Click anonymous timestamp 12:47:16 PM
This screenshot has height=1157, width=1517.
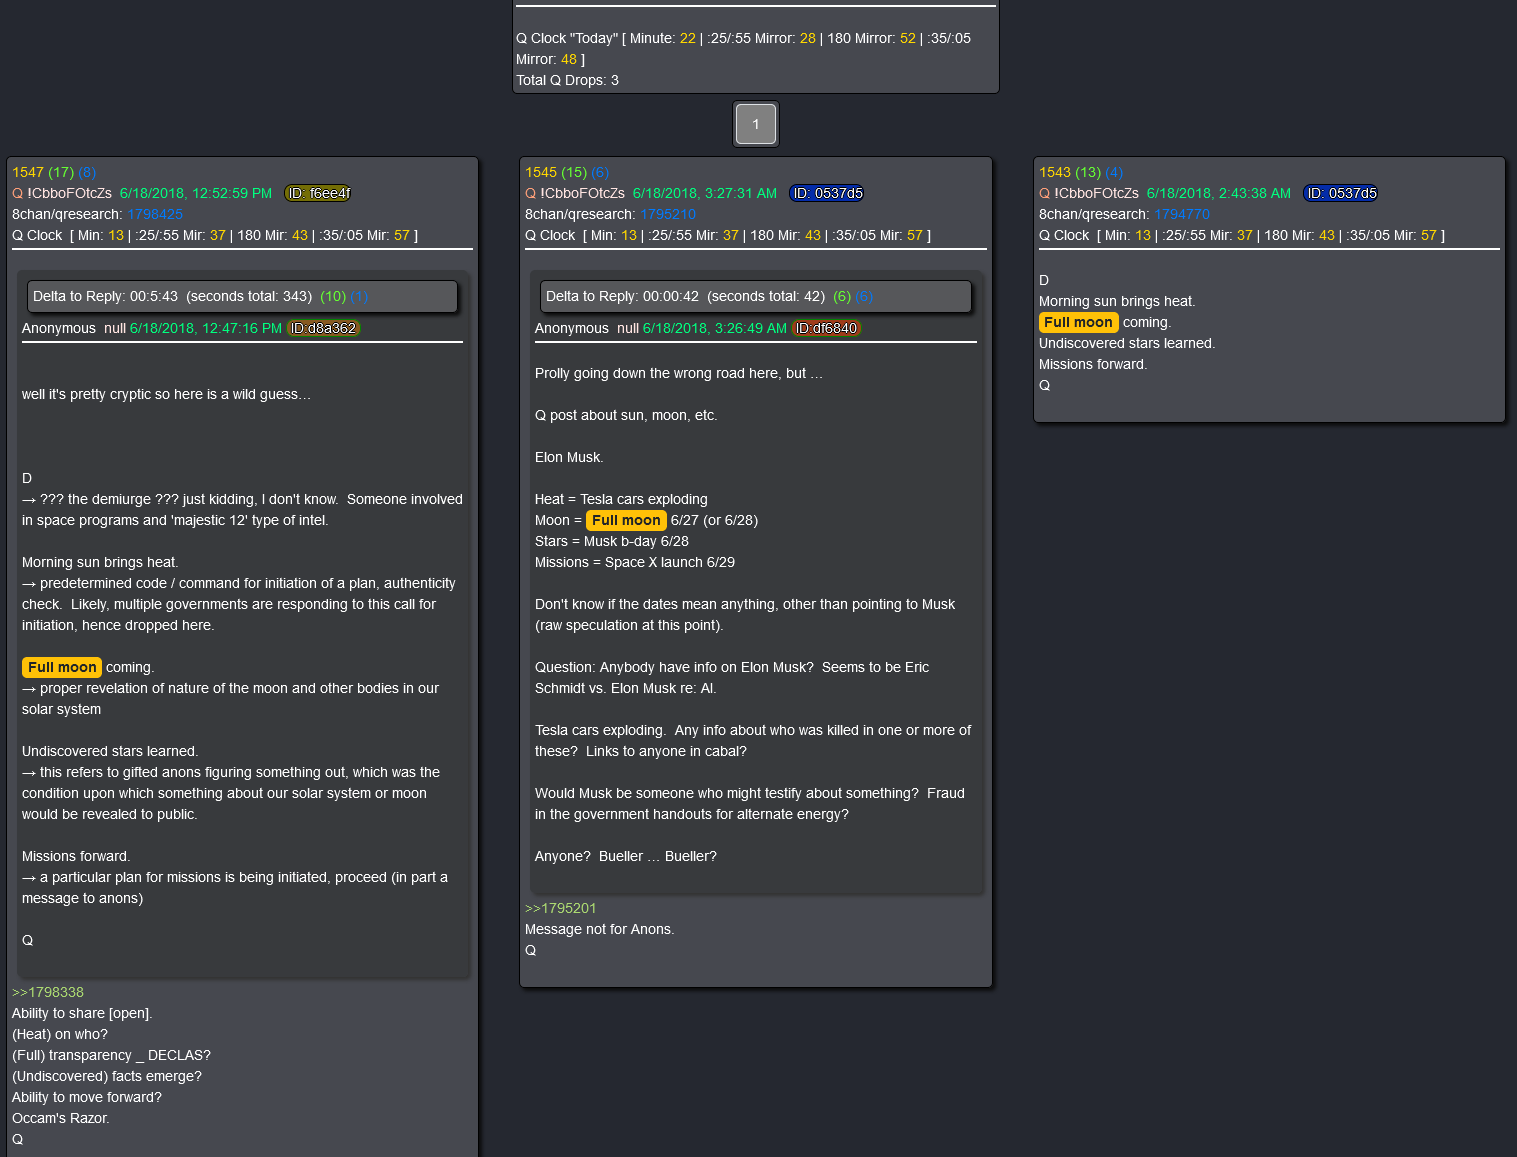[x=206, y=328]
